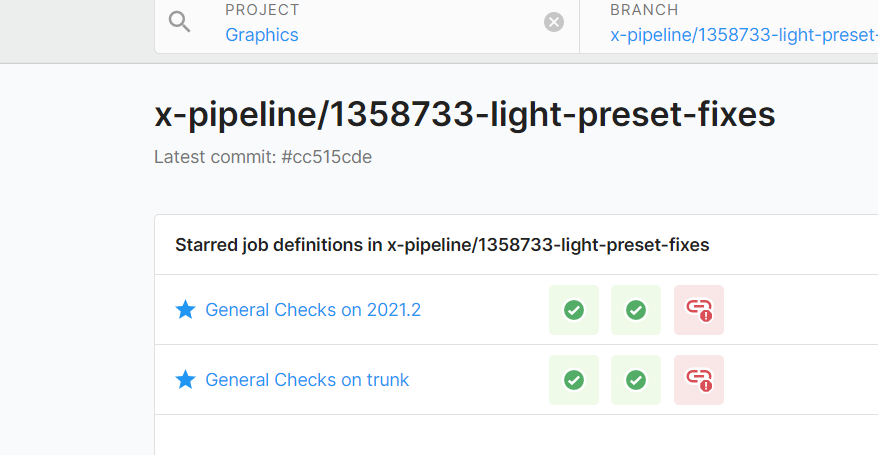Click the branch title heading
The height and width of the screenshot is (455, 878).
pyautogui.click(x=465, y=115)
